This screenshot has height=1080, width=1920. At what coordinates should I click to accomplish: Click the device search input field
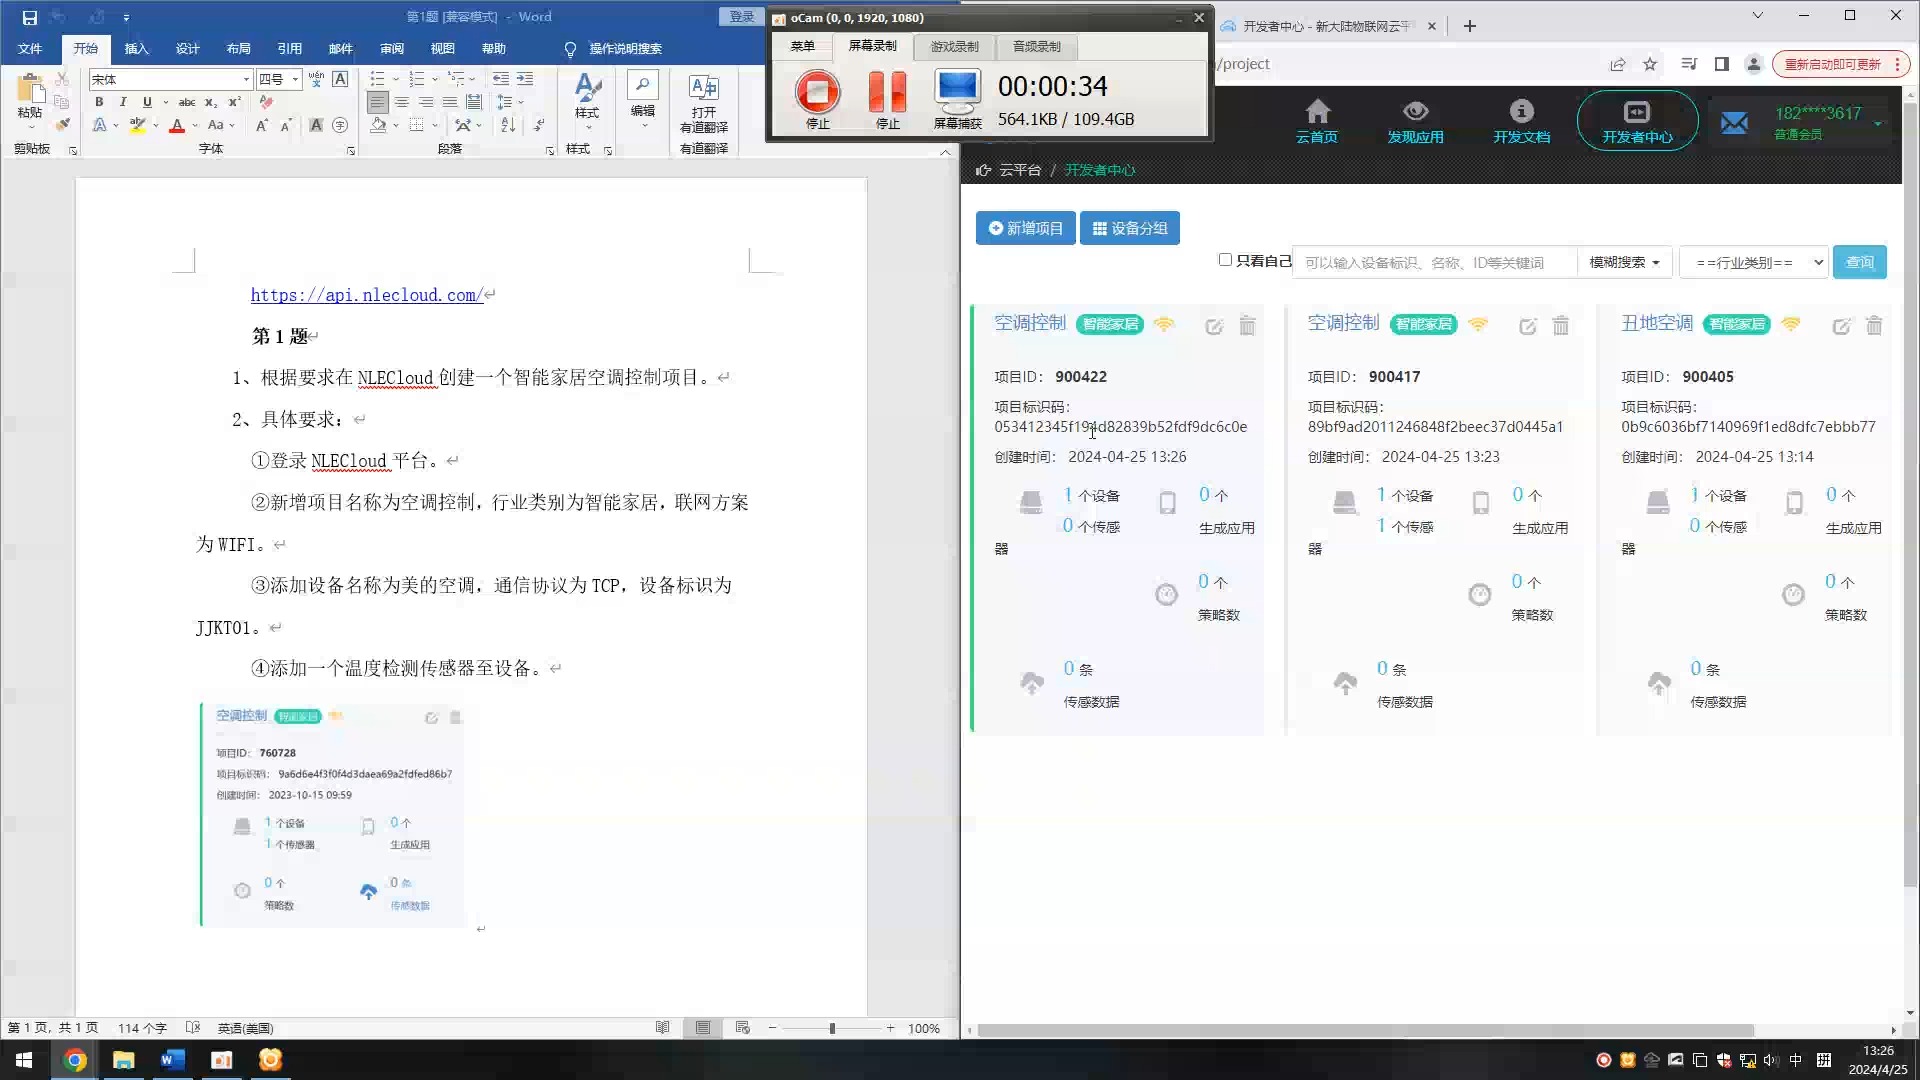click(x=1434, y=262)
